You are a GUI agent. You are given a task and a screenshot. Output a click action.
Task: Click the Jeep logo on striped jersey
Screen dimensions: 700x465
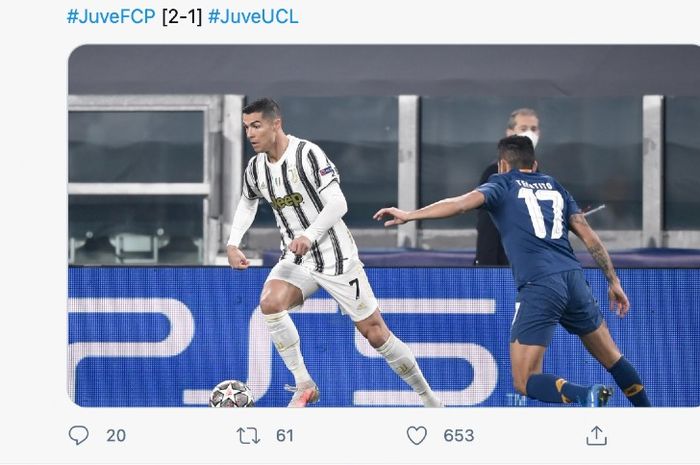pos(288,201)
